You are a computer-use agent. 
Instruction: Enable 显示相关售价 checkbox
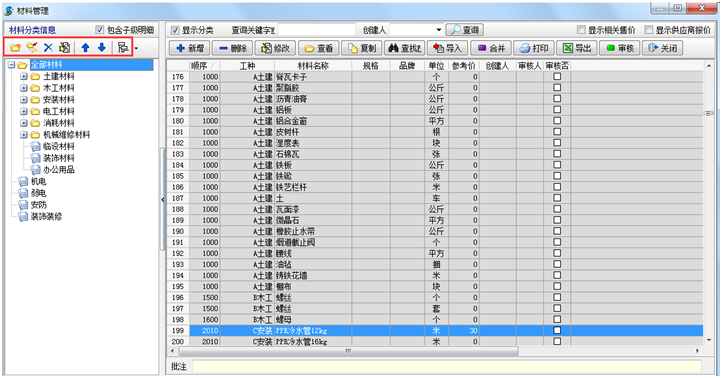582,30
